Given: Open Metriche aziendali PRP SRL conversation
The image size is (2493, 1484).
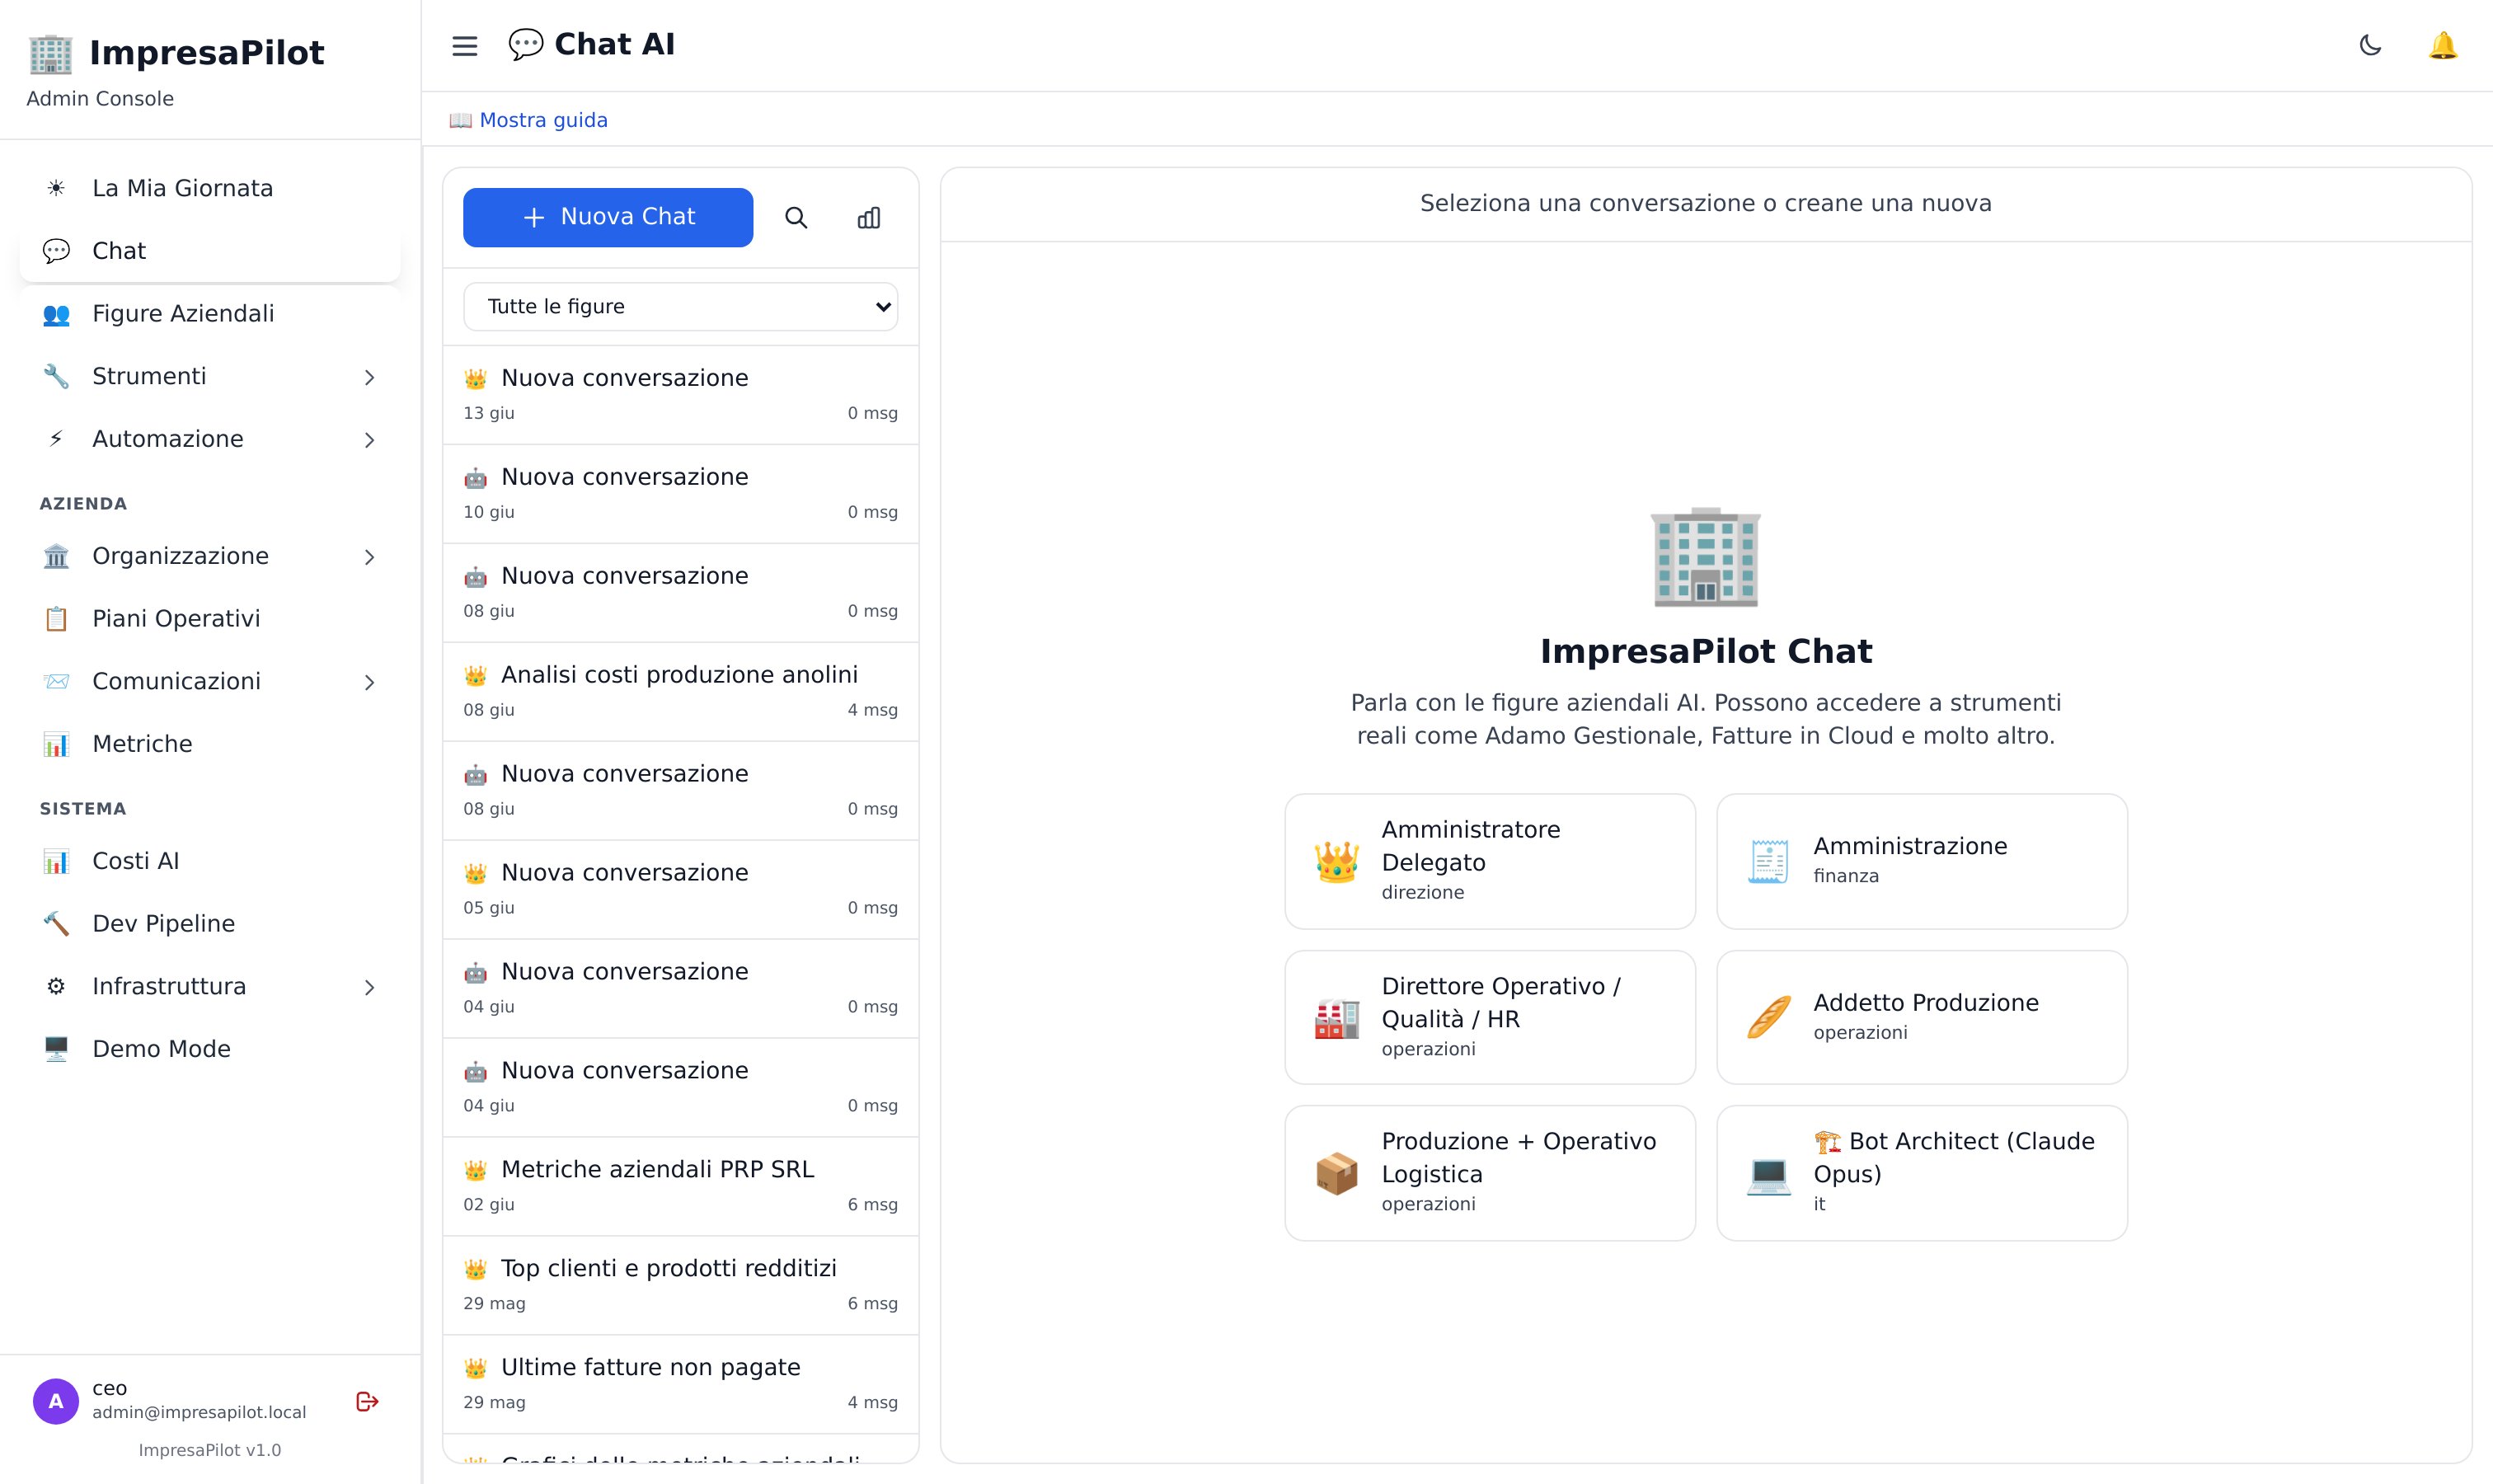Looking at the screenshot, I should coord(680,1186).
